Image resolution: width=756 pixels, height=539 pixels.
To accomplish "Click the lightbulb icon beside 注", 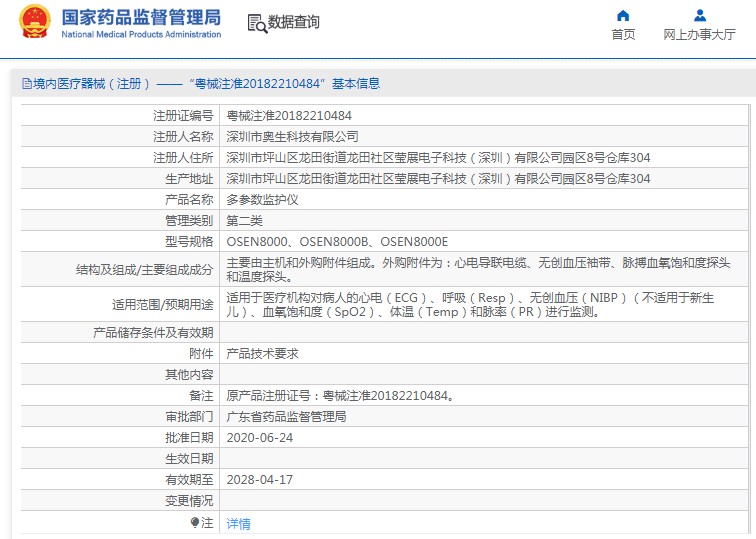I will pos(195,522).
